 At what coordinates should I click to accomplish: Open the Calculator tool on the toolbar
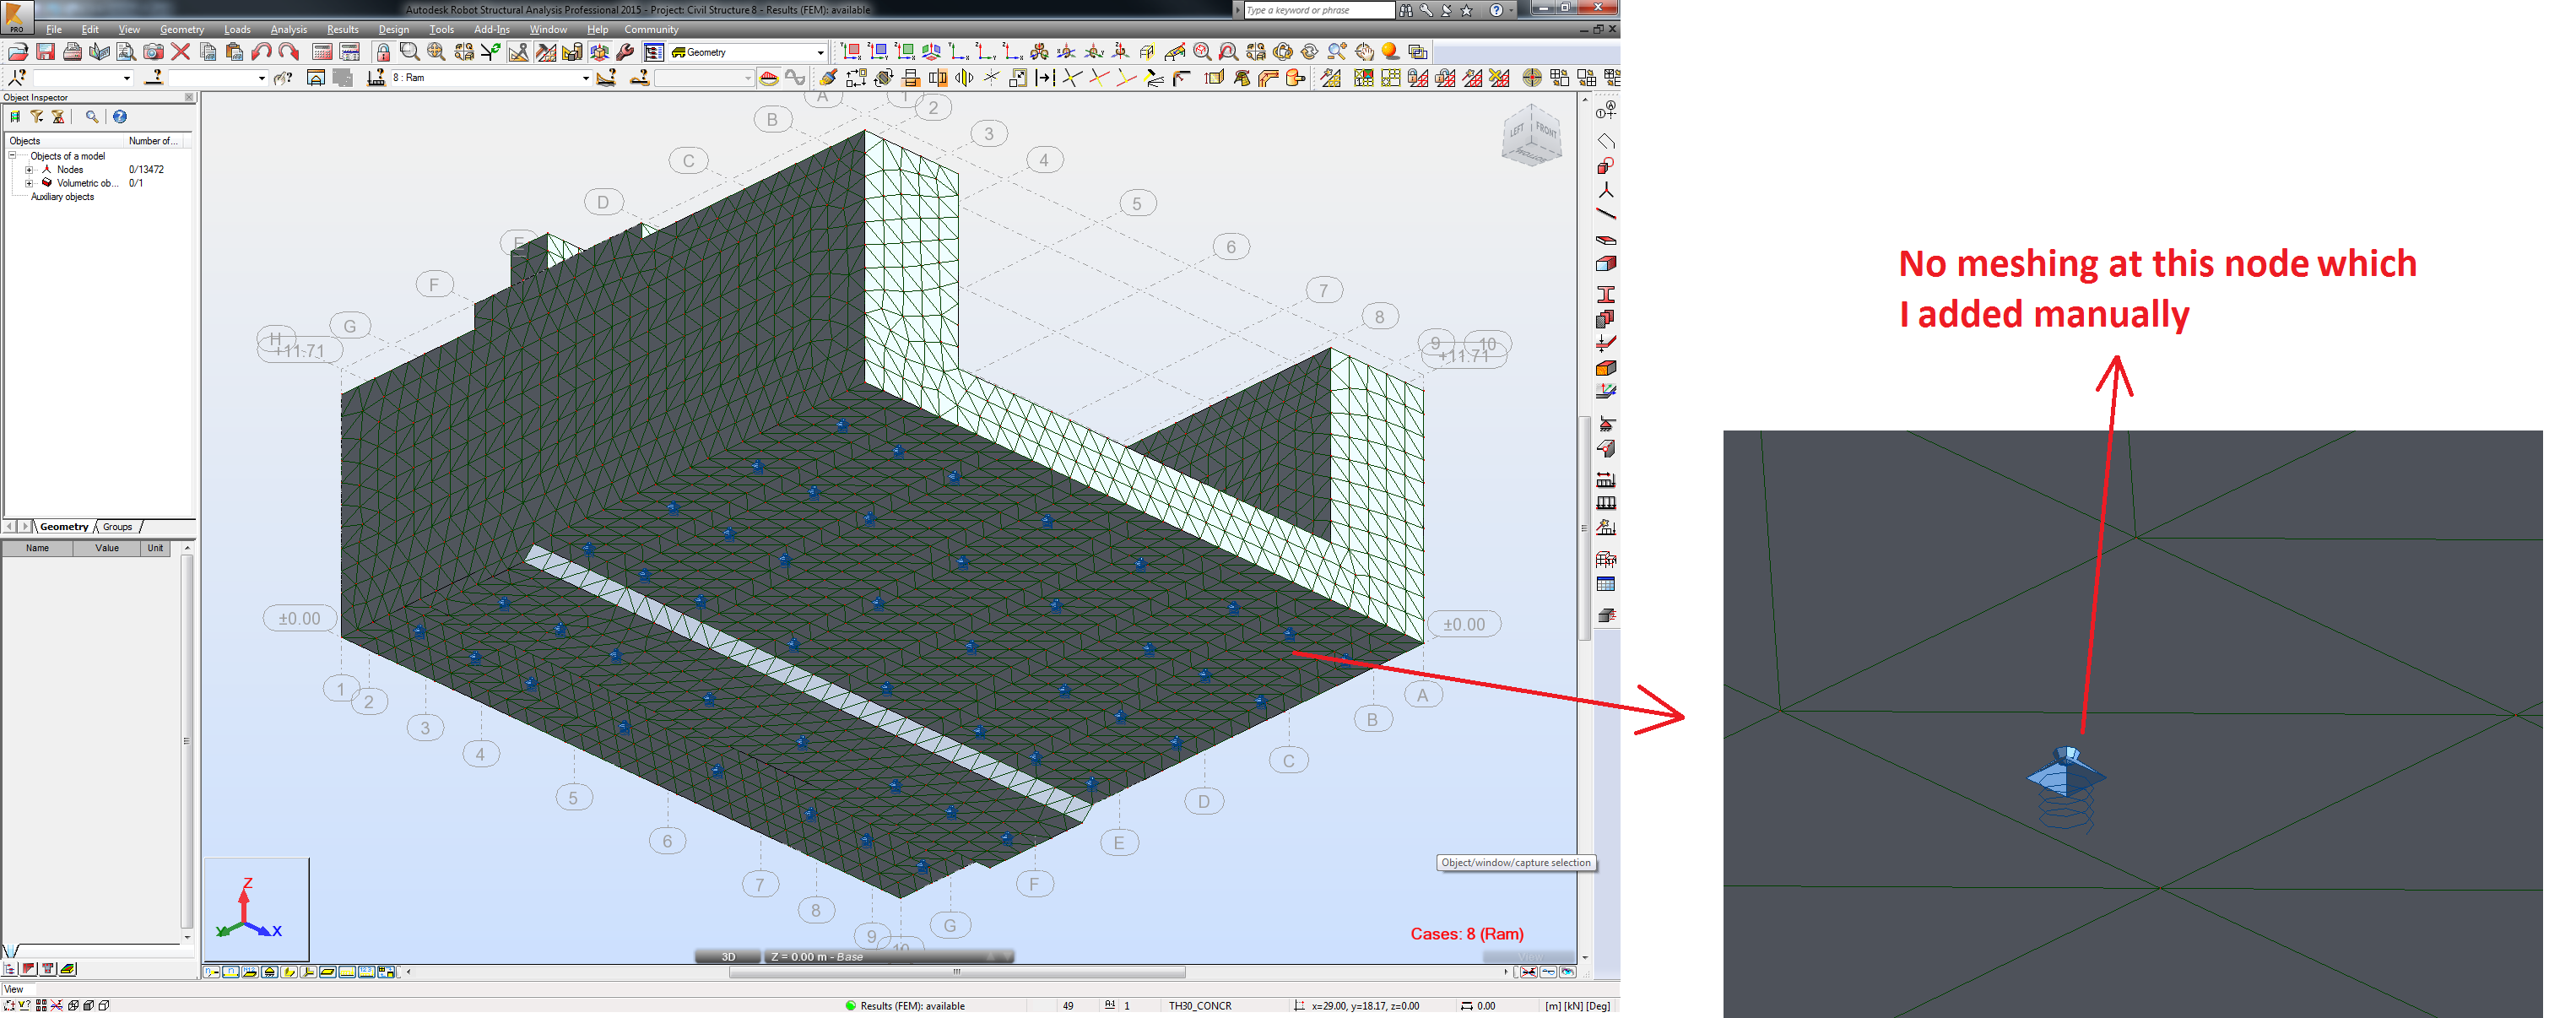click(x=321, y=52)
